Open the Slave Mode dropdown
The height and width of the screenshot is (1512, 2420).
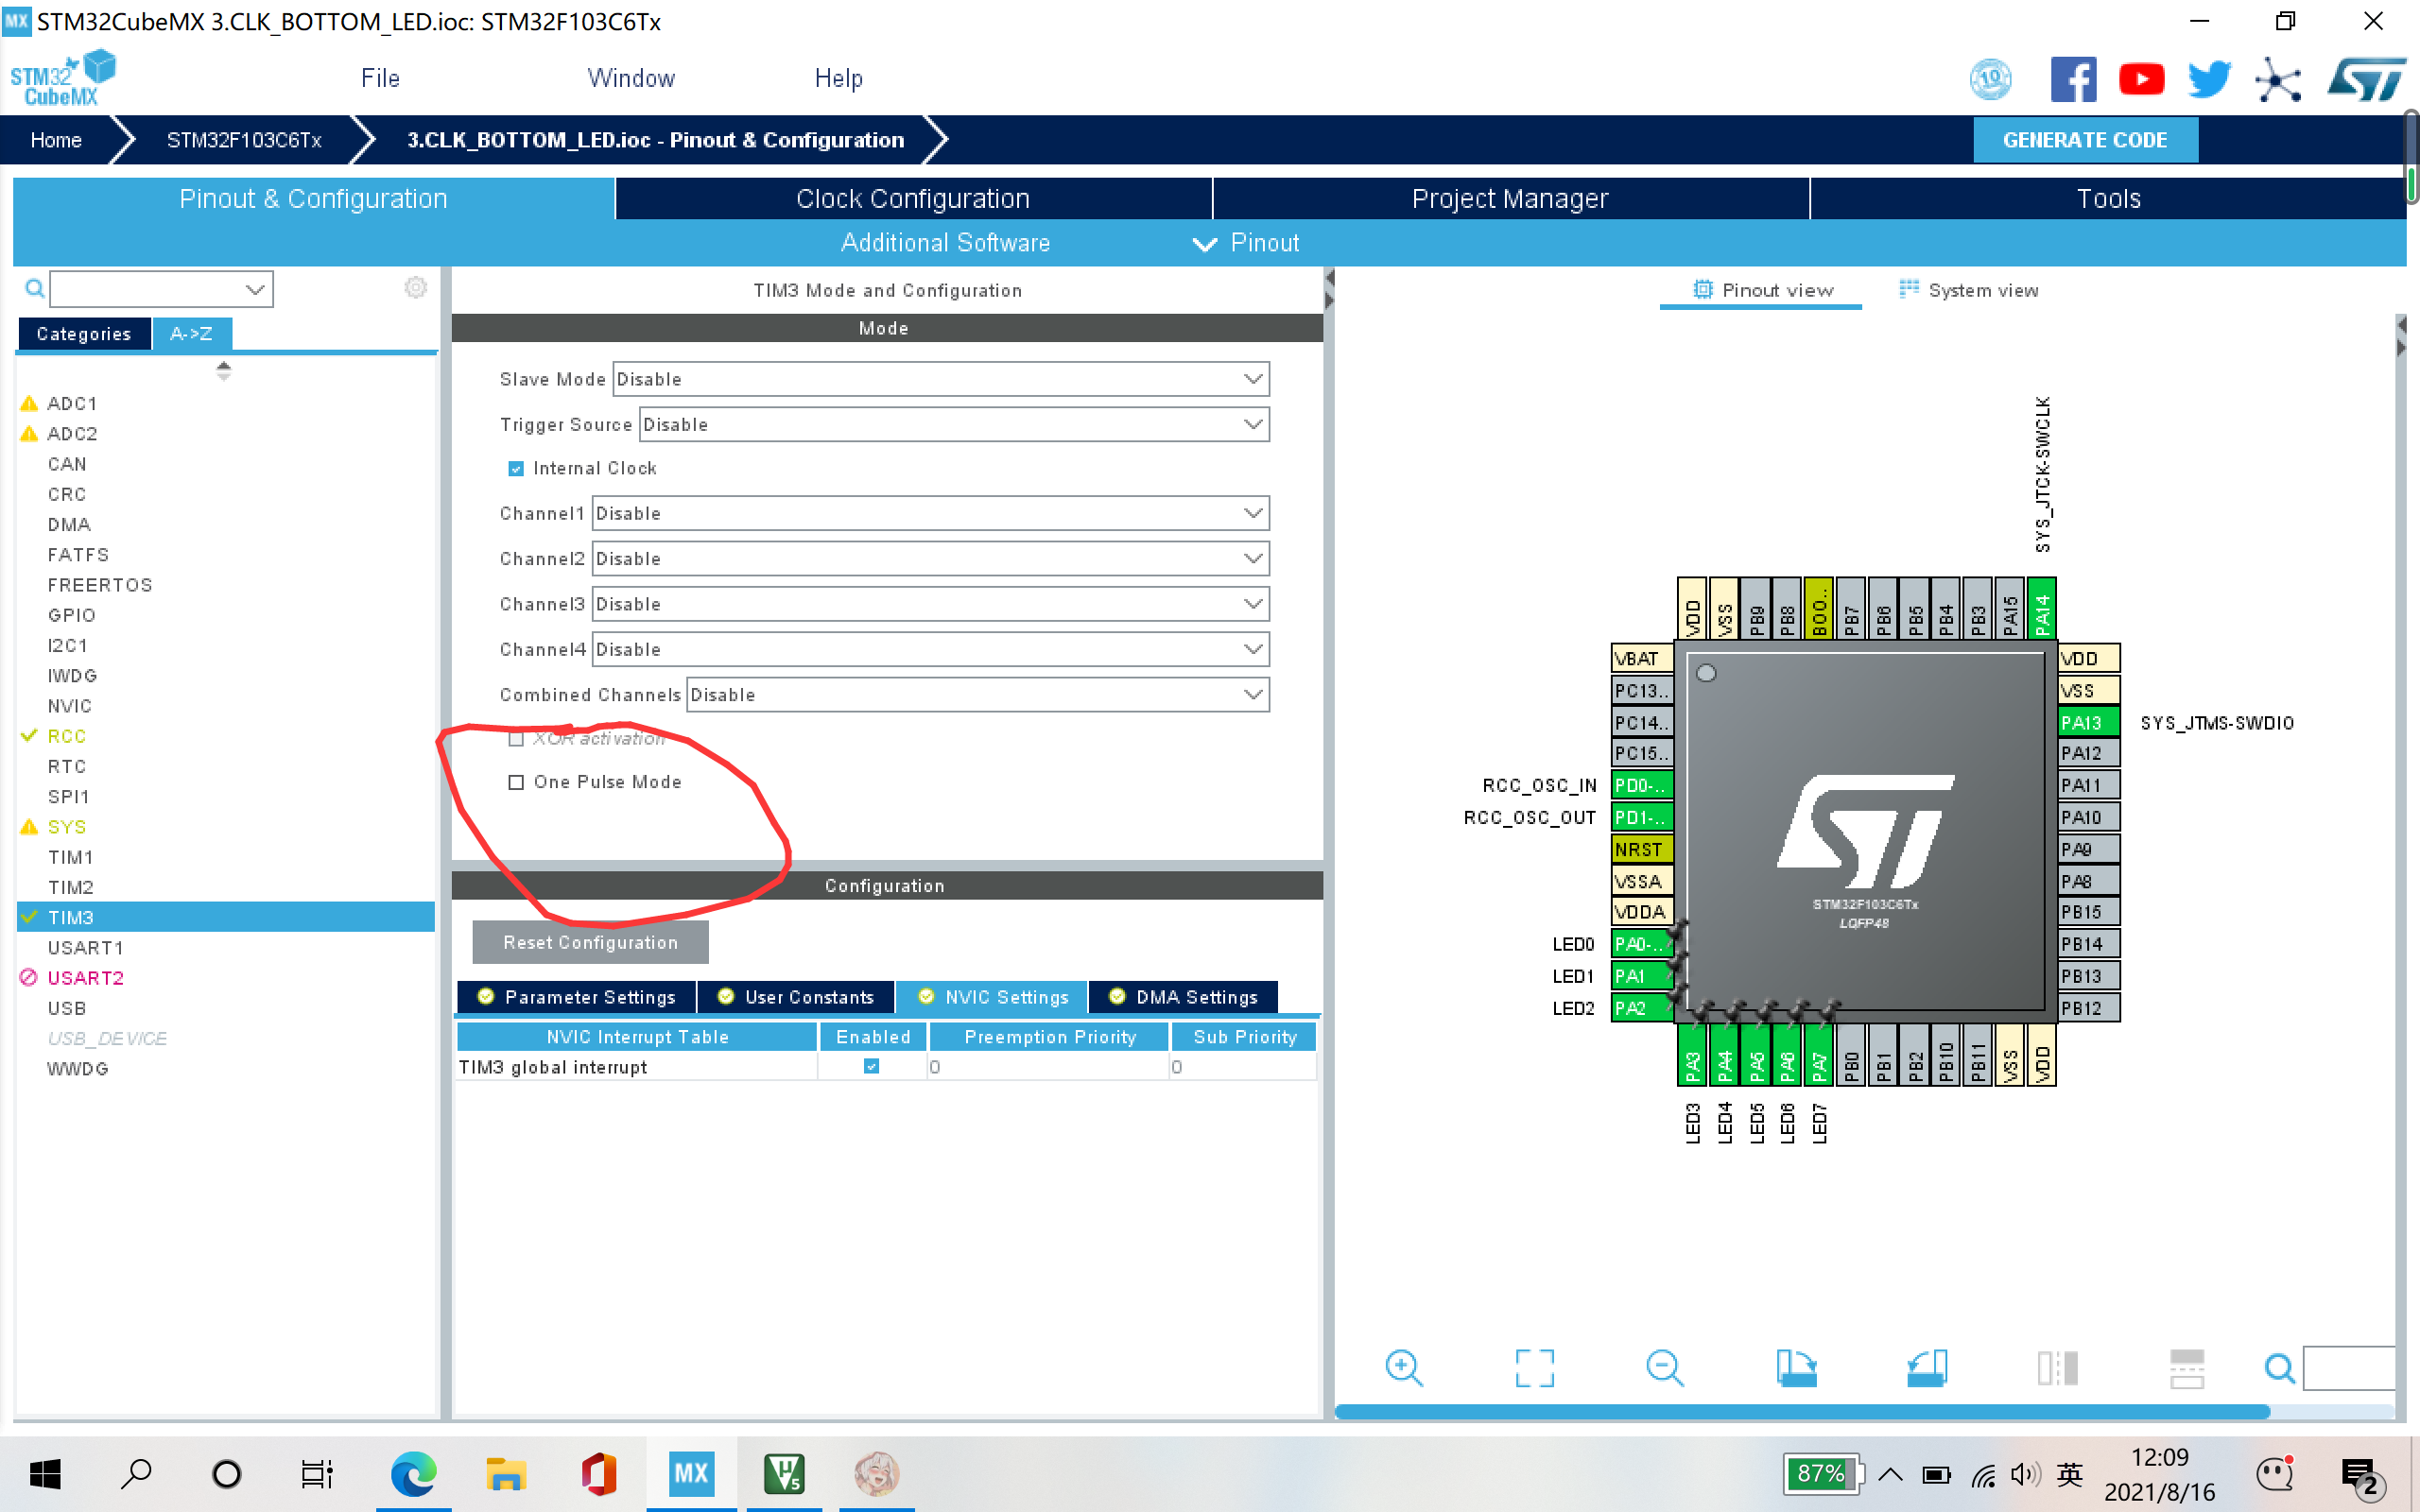coord(1252,379)
